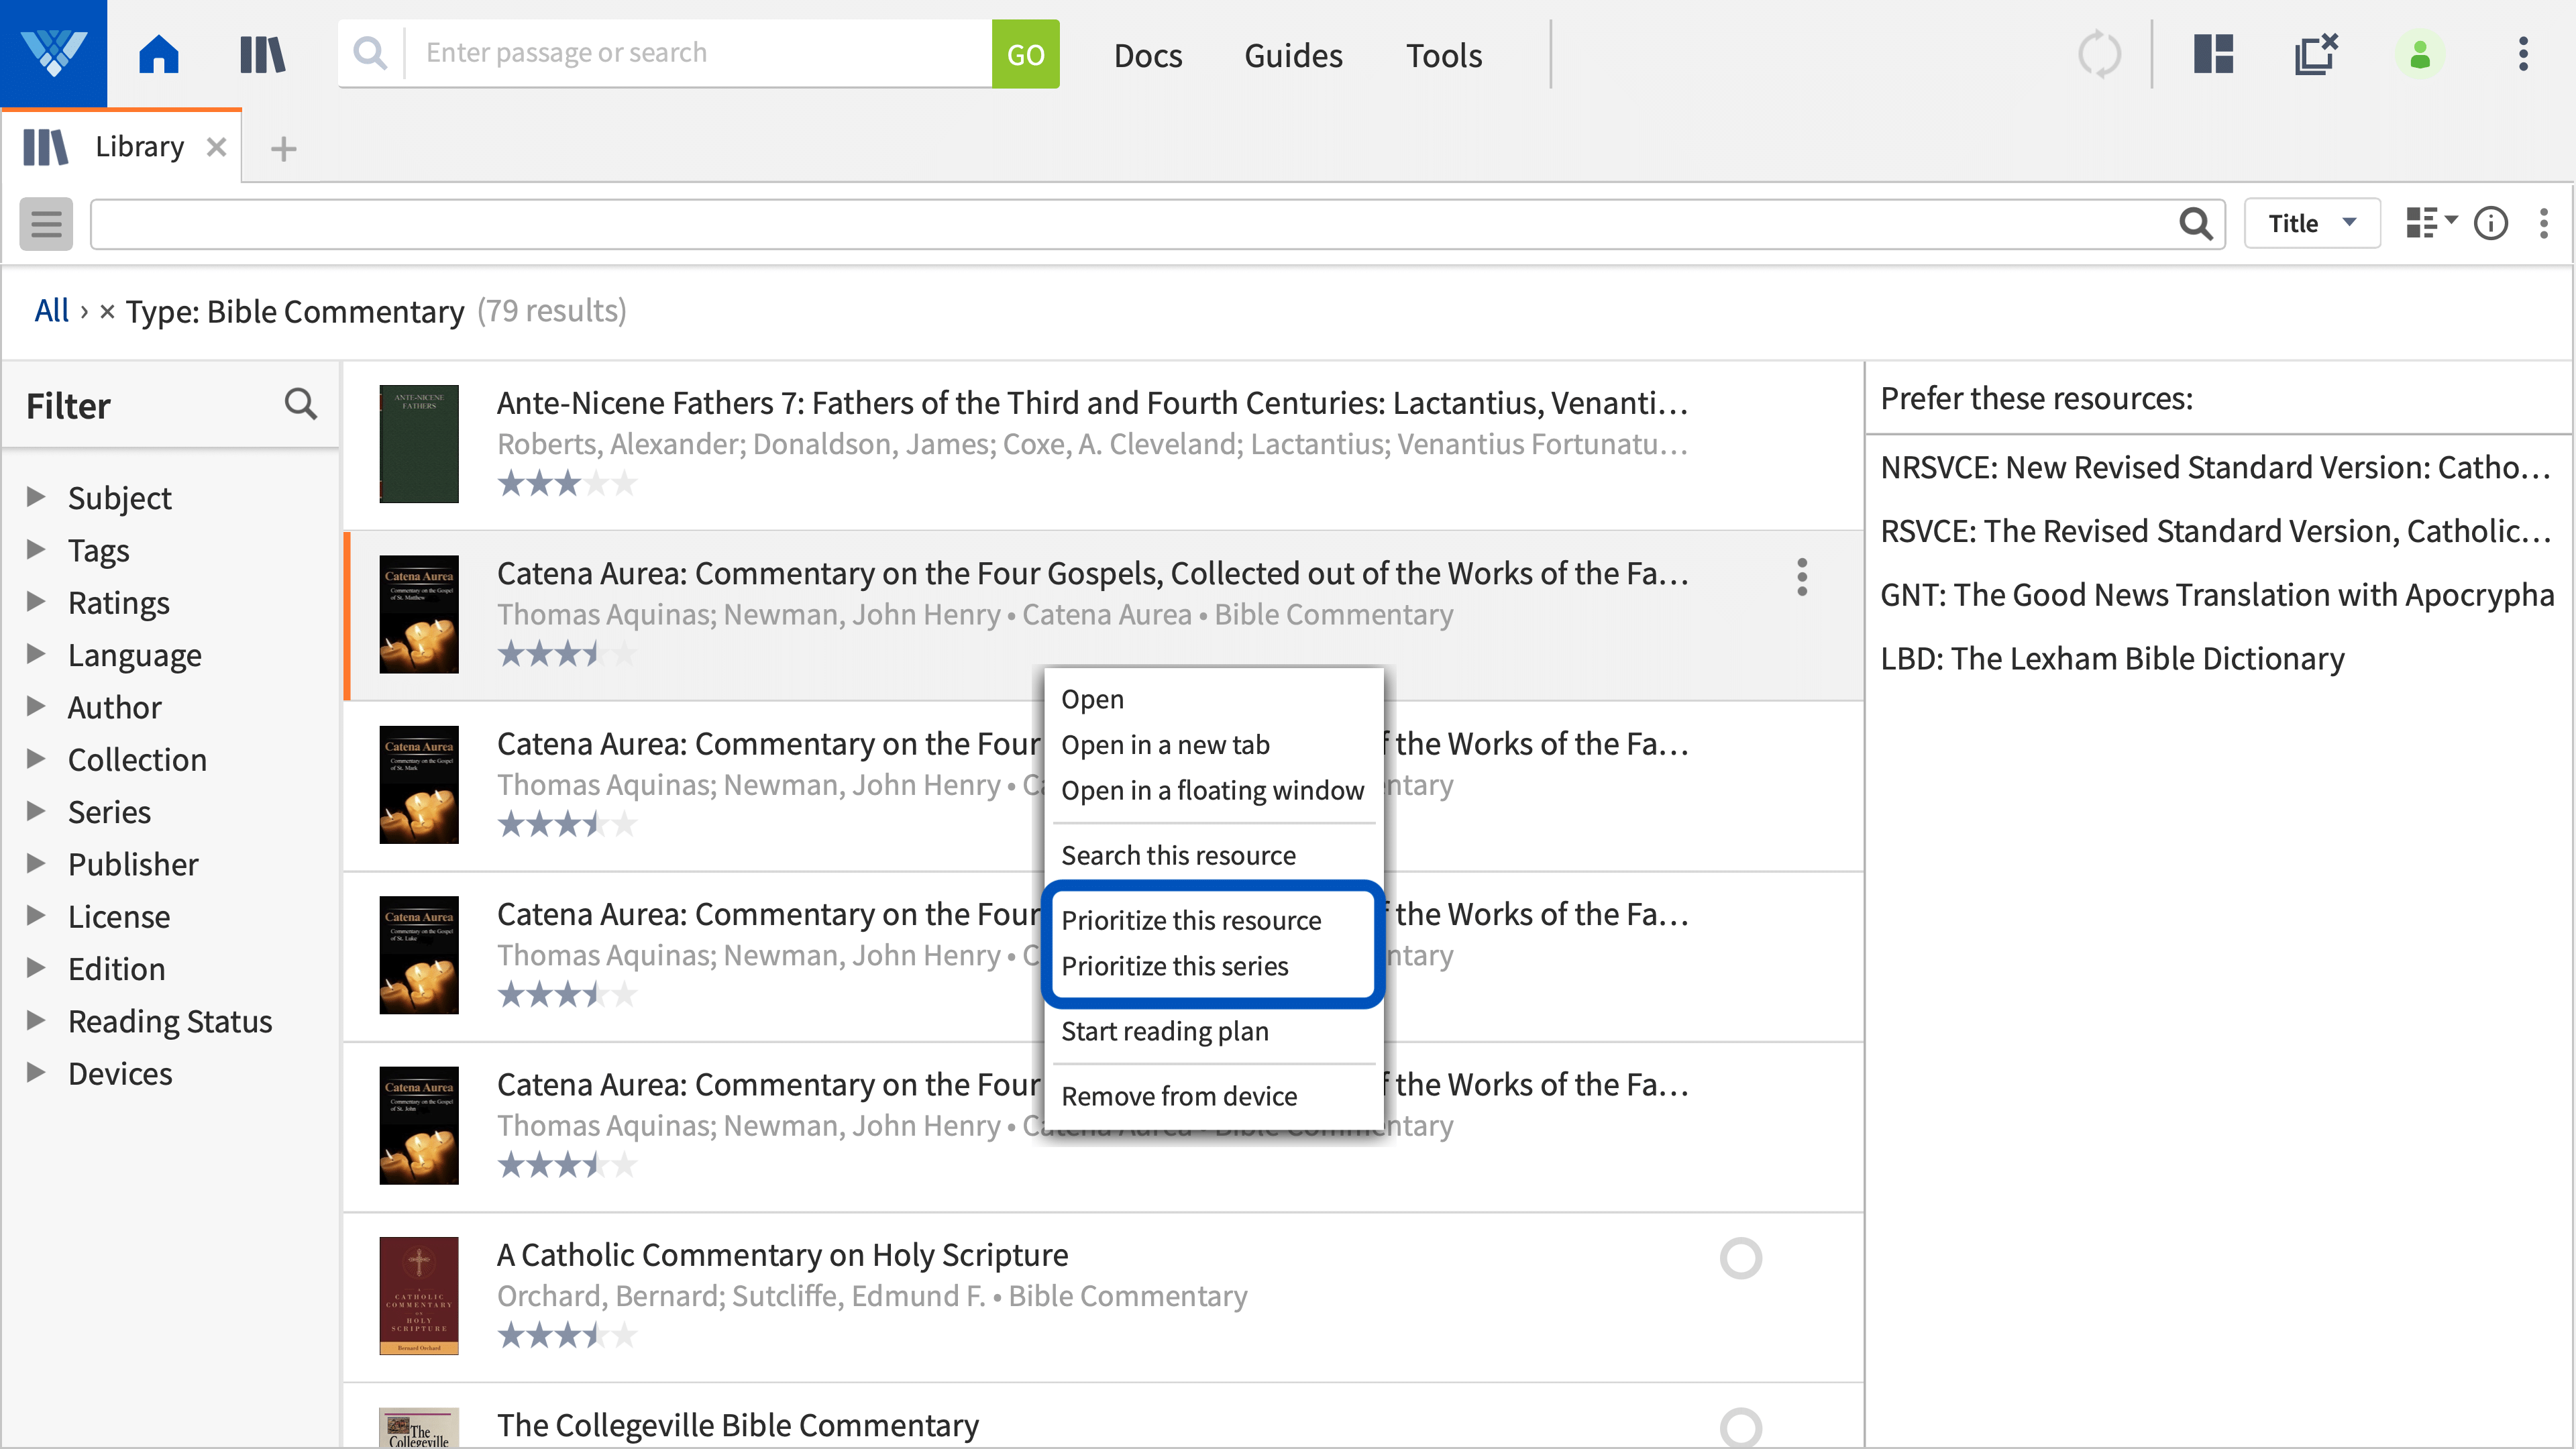Click download circle for A Catholic Commentary

tap(1740, 1258)
